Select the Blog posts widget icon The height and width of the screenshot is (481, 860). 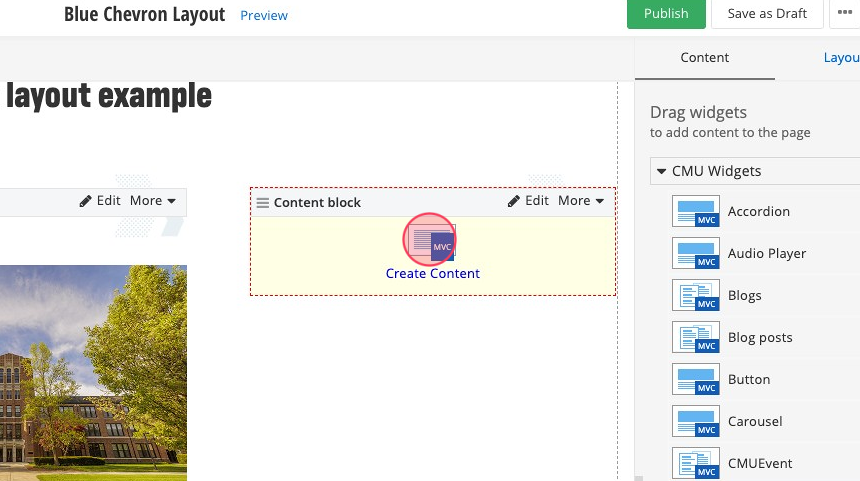point(697,338)
